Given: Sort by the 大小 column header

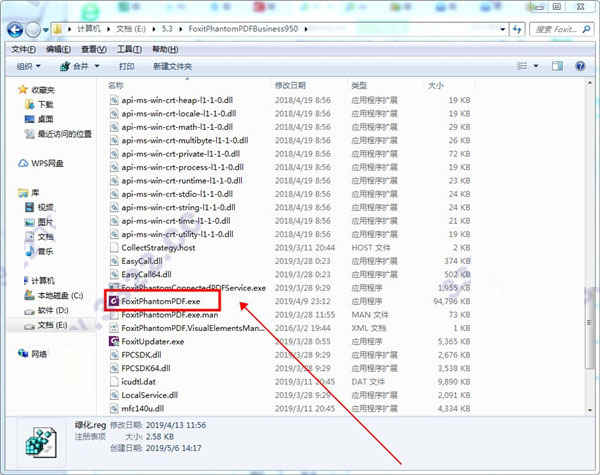Looking at the screenshot, I should tap(435, 85).
